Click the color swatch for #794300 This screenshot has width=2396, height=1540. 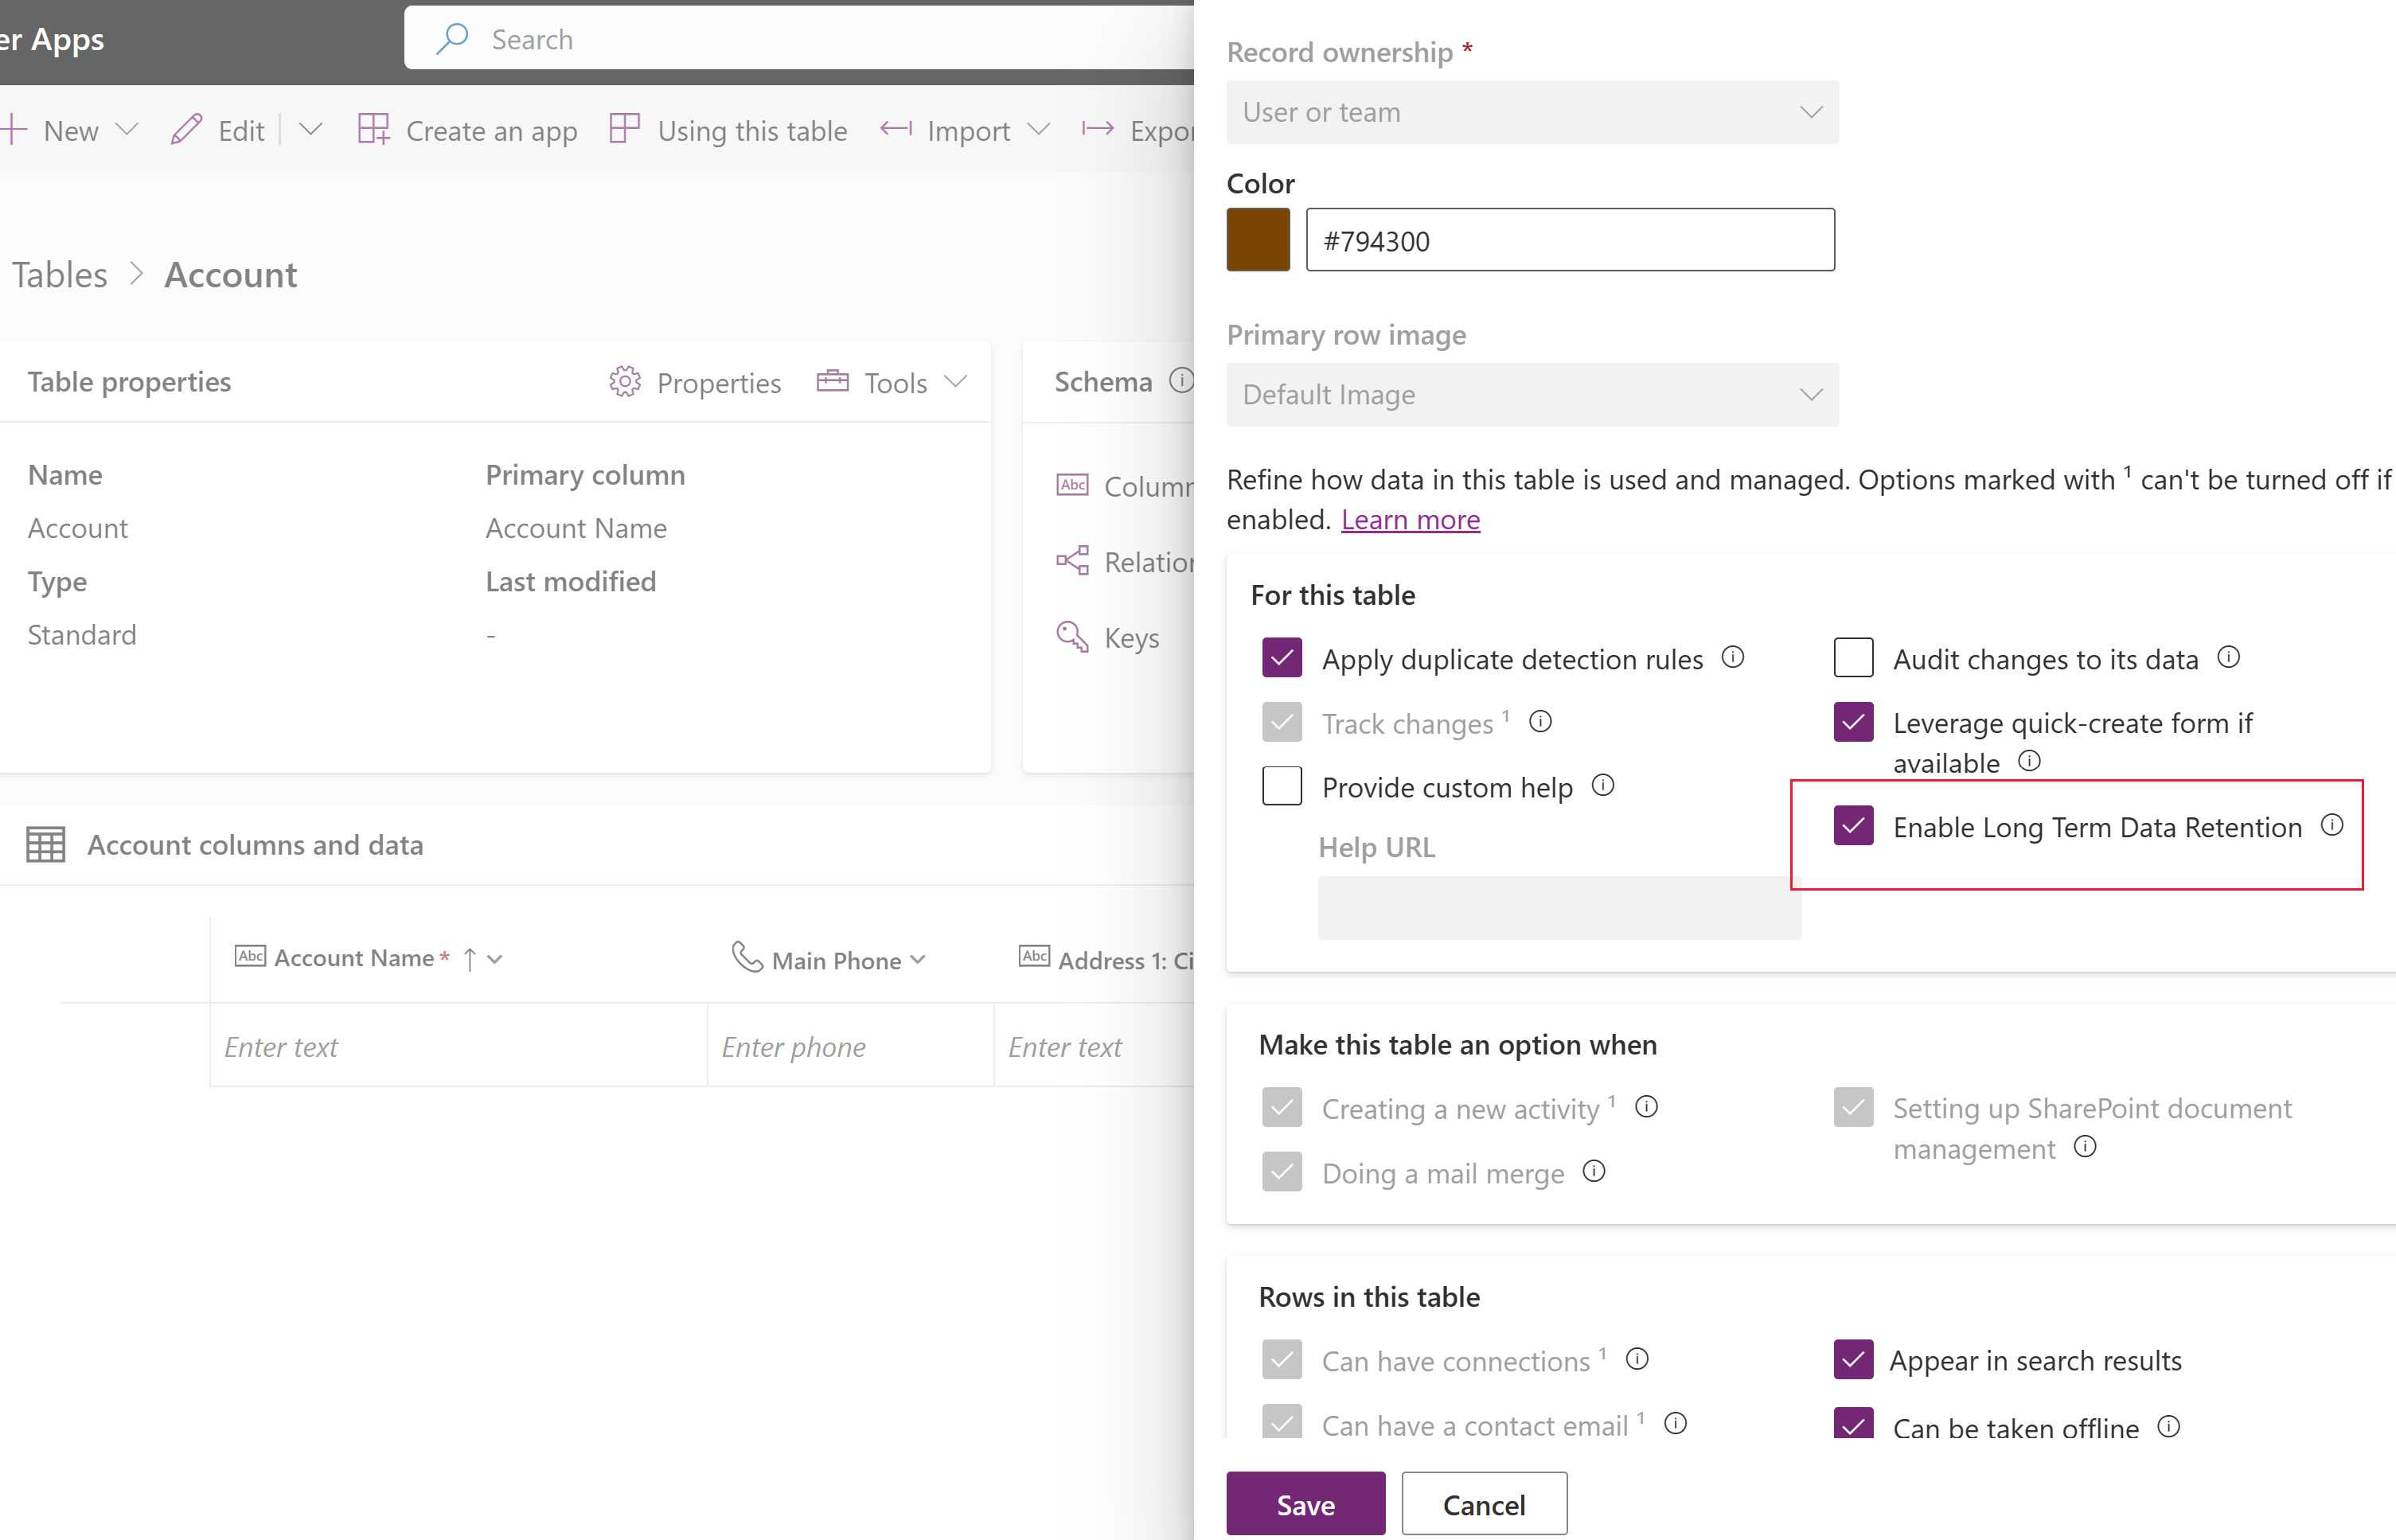(1258, 240)
